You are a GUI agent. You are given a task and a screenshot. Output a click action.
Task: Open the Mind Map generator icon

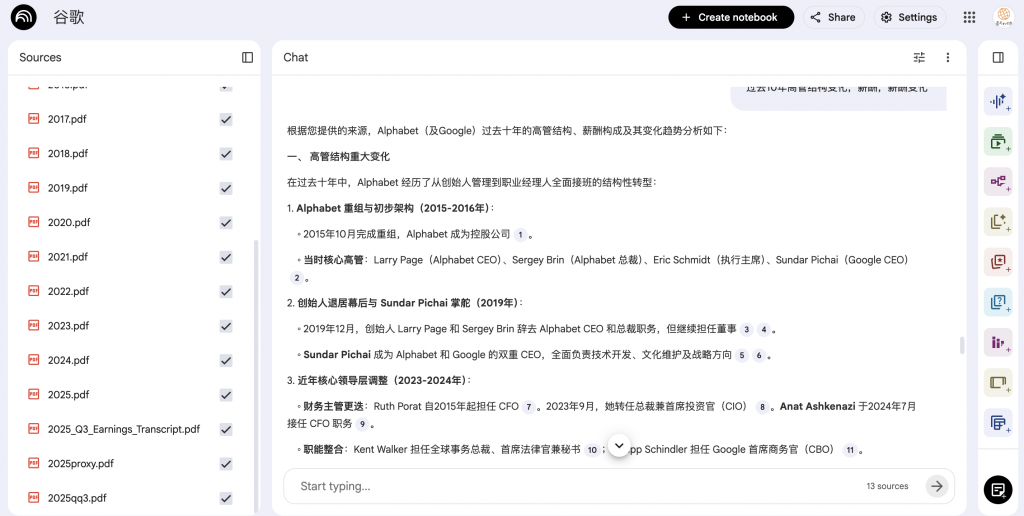point(997,181)
